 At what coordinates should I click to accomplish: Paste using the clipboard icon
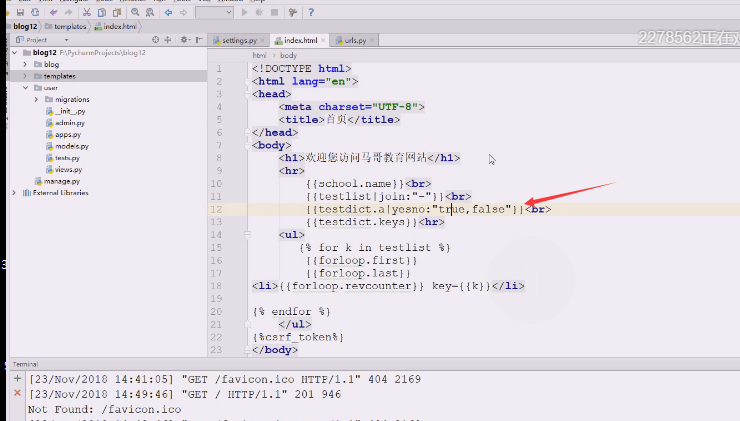117,12
